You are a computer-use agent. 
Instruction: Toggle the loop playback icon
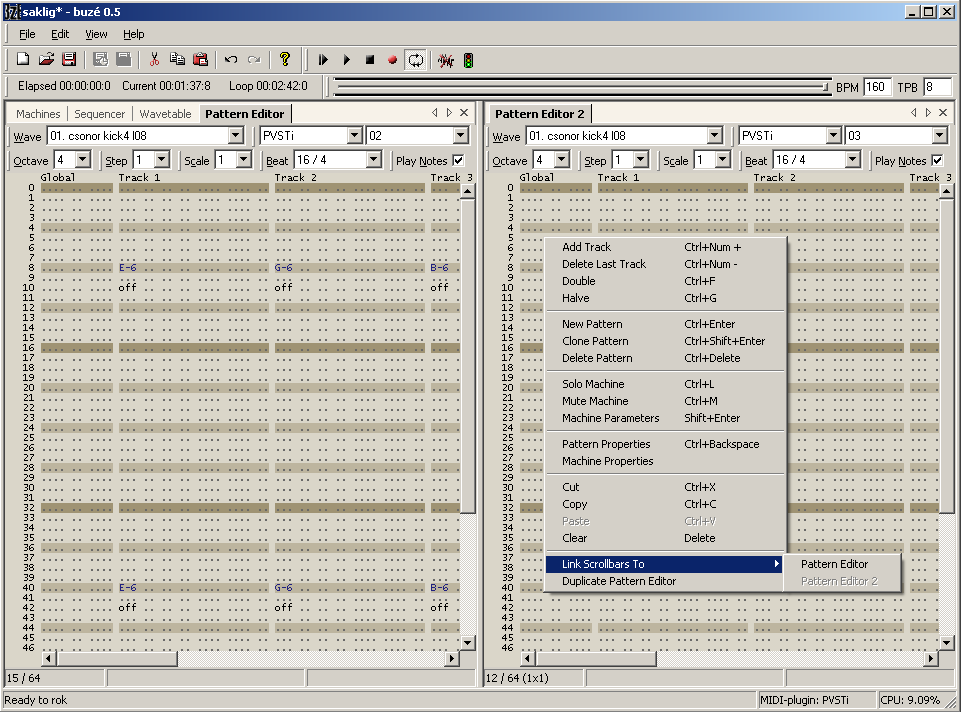coord(415,60)
